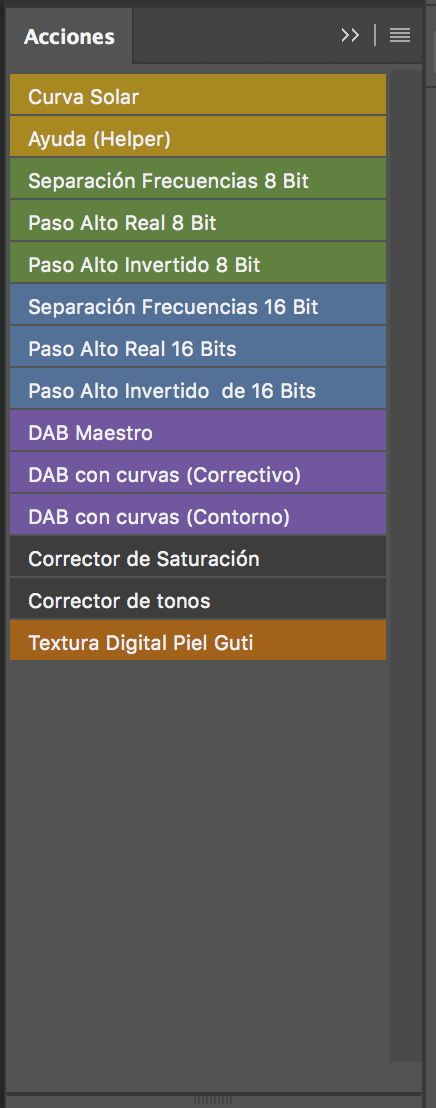Viewport: 436px width, 1108px height.
Task: Switch to the Acciones tab
Action: click(x=69, y=36)
